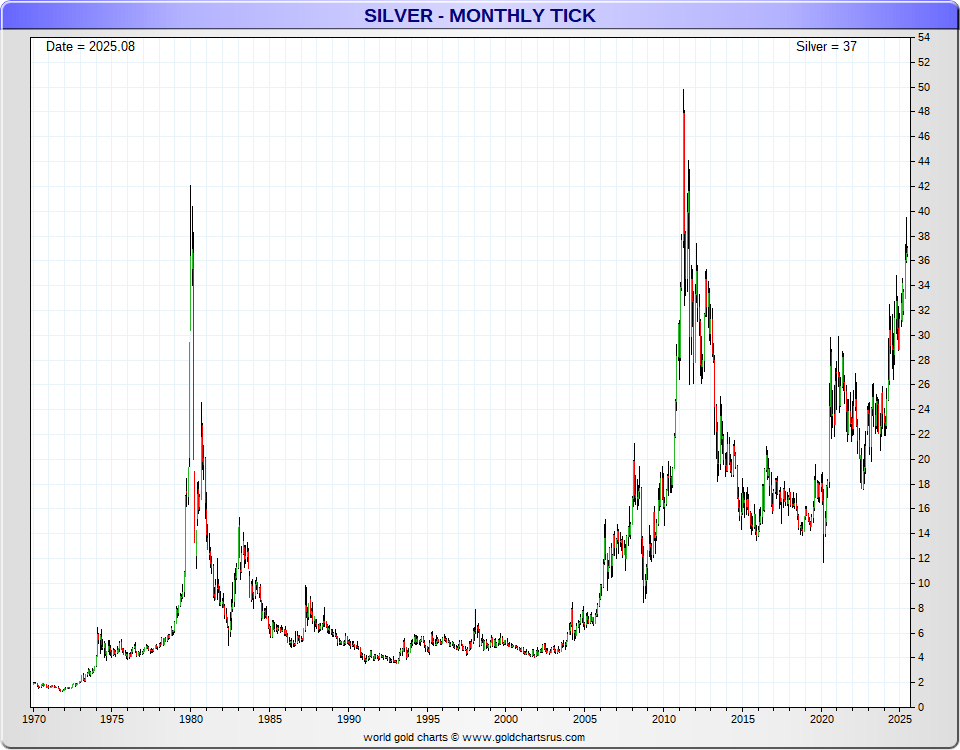Select the Date = 2025.08 label
Image resolution: width=960 pixels, height=750 pixels.
tap(91, 47)
